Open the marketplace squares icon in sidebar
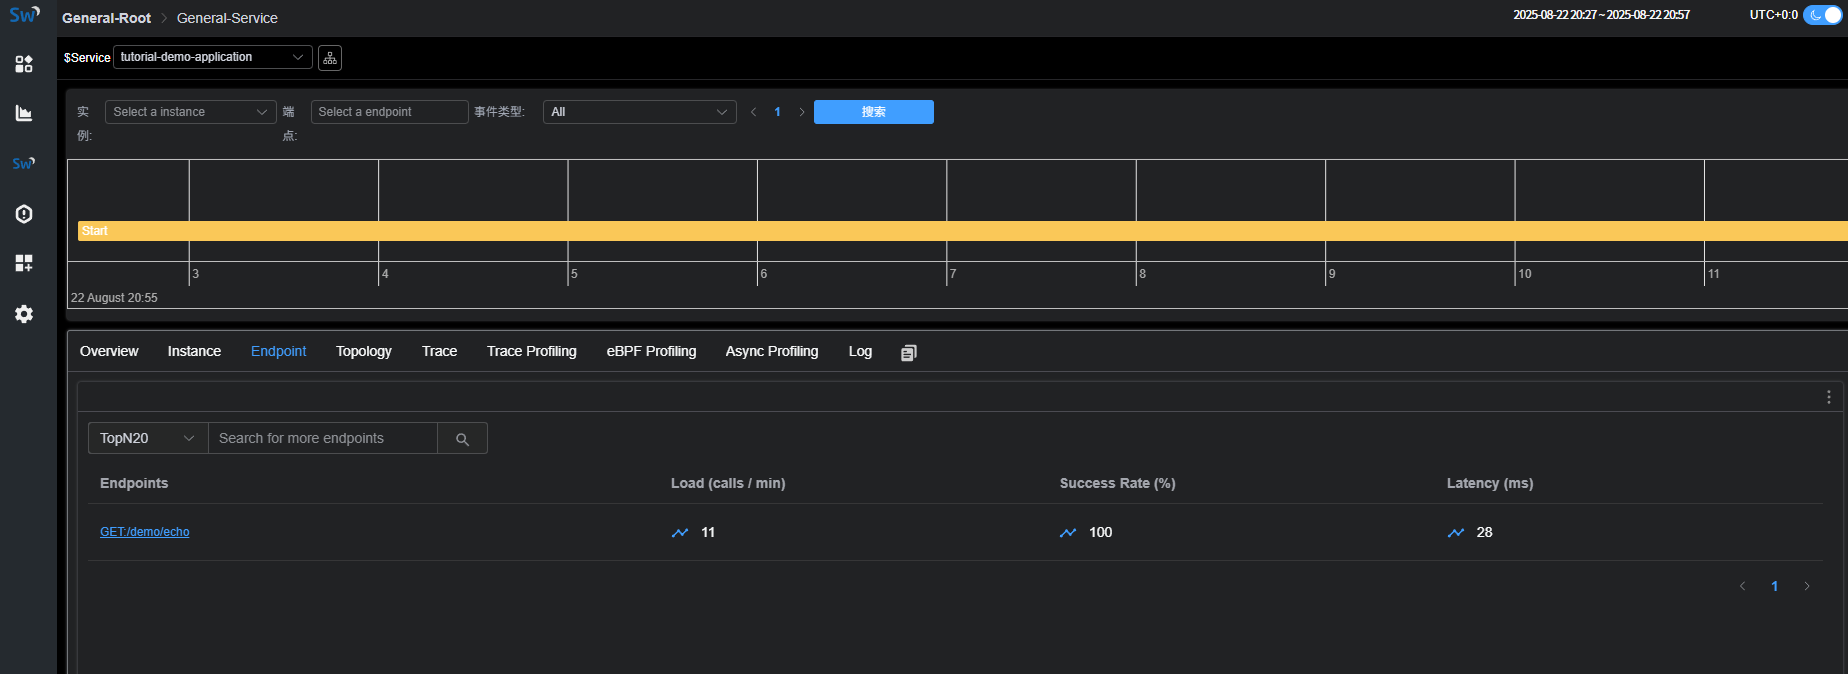The image size is (1848, 674). pos(24,263)
